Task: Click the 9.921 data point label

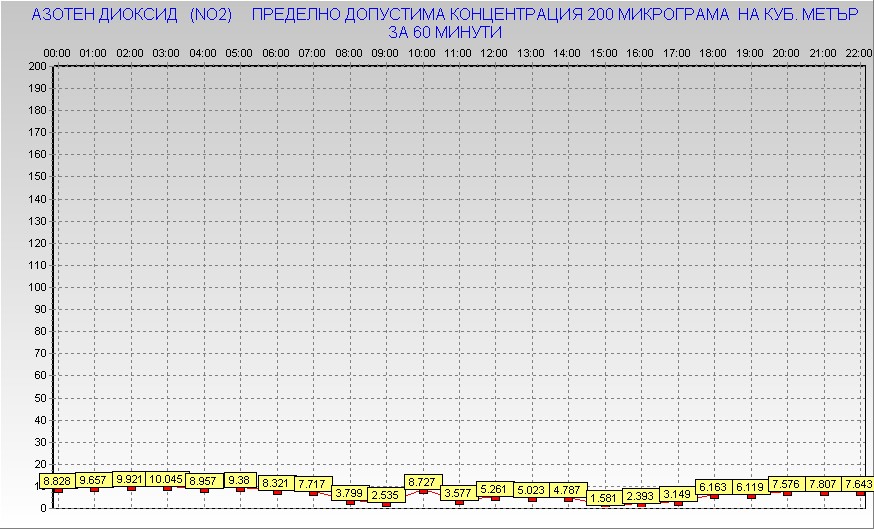Action: click(131, 480)
